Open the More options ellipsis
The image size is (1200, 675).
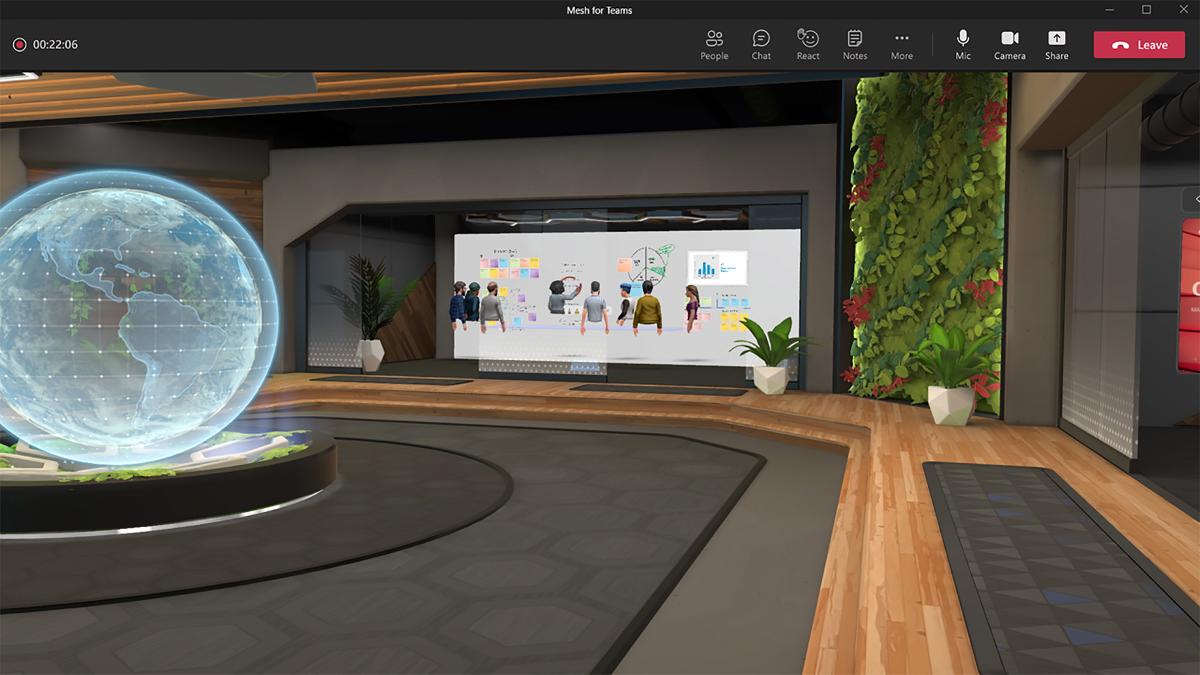901,43
